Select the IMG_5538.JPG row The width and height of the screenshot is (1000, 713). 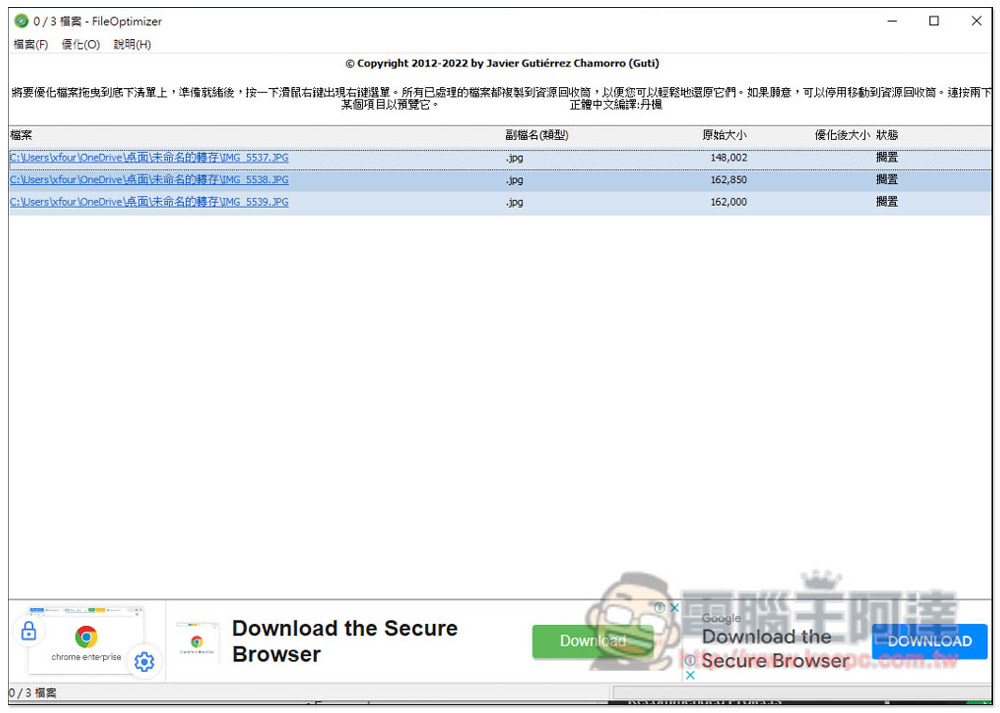click(x=148, y=179)
